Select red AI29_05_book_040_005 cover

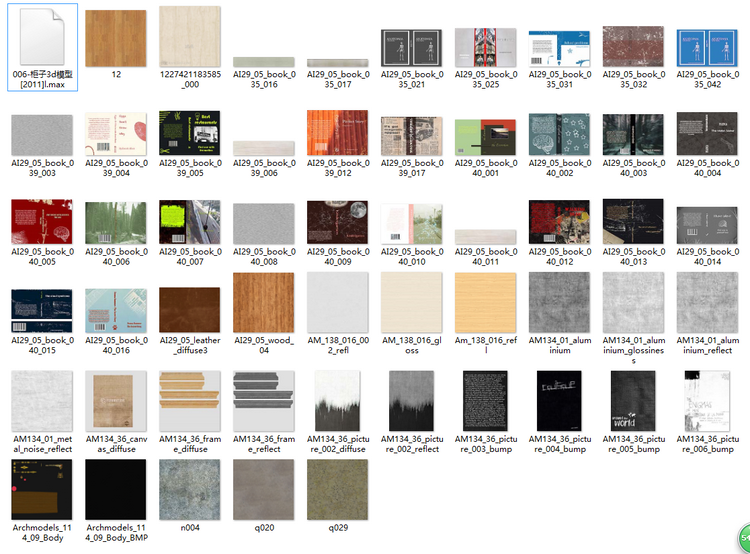point(42,222)
